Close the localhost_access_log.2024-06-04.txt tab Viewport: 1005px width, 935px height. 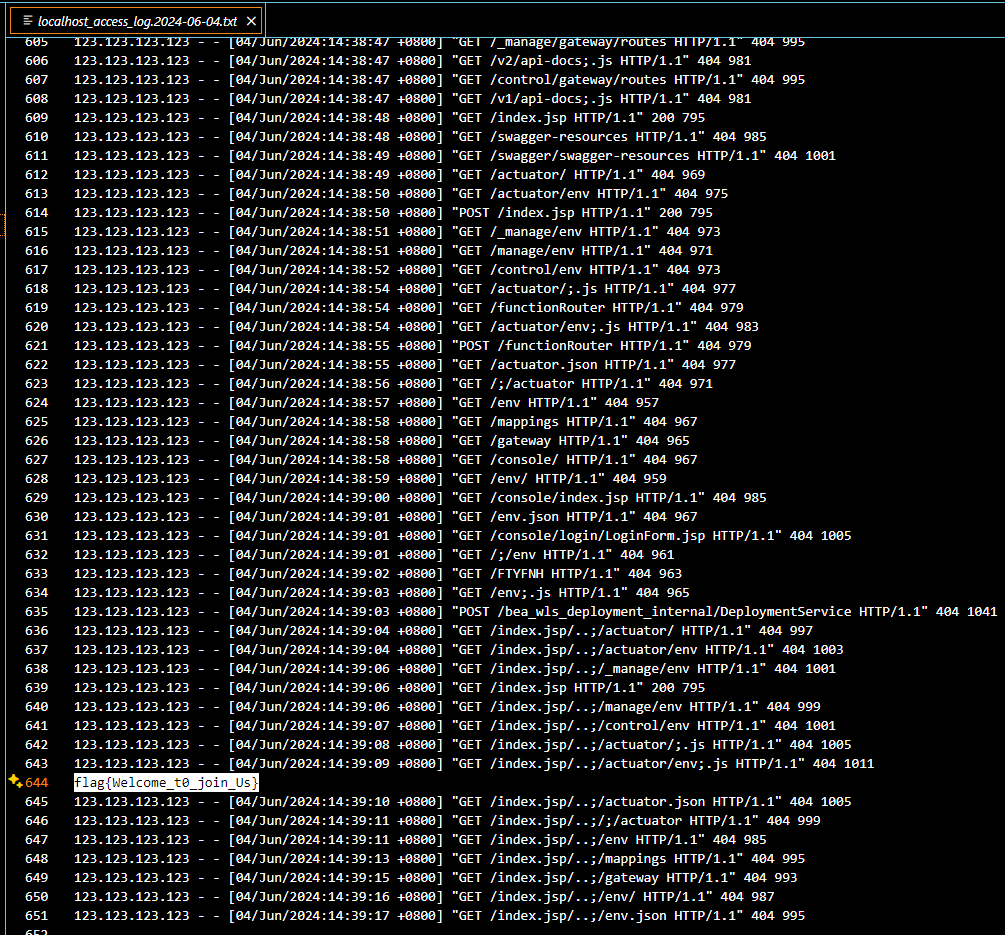(x=251, y=20)
